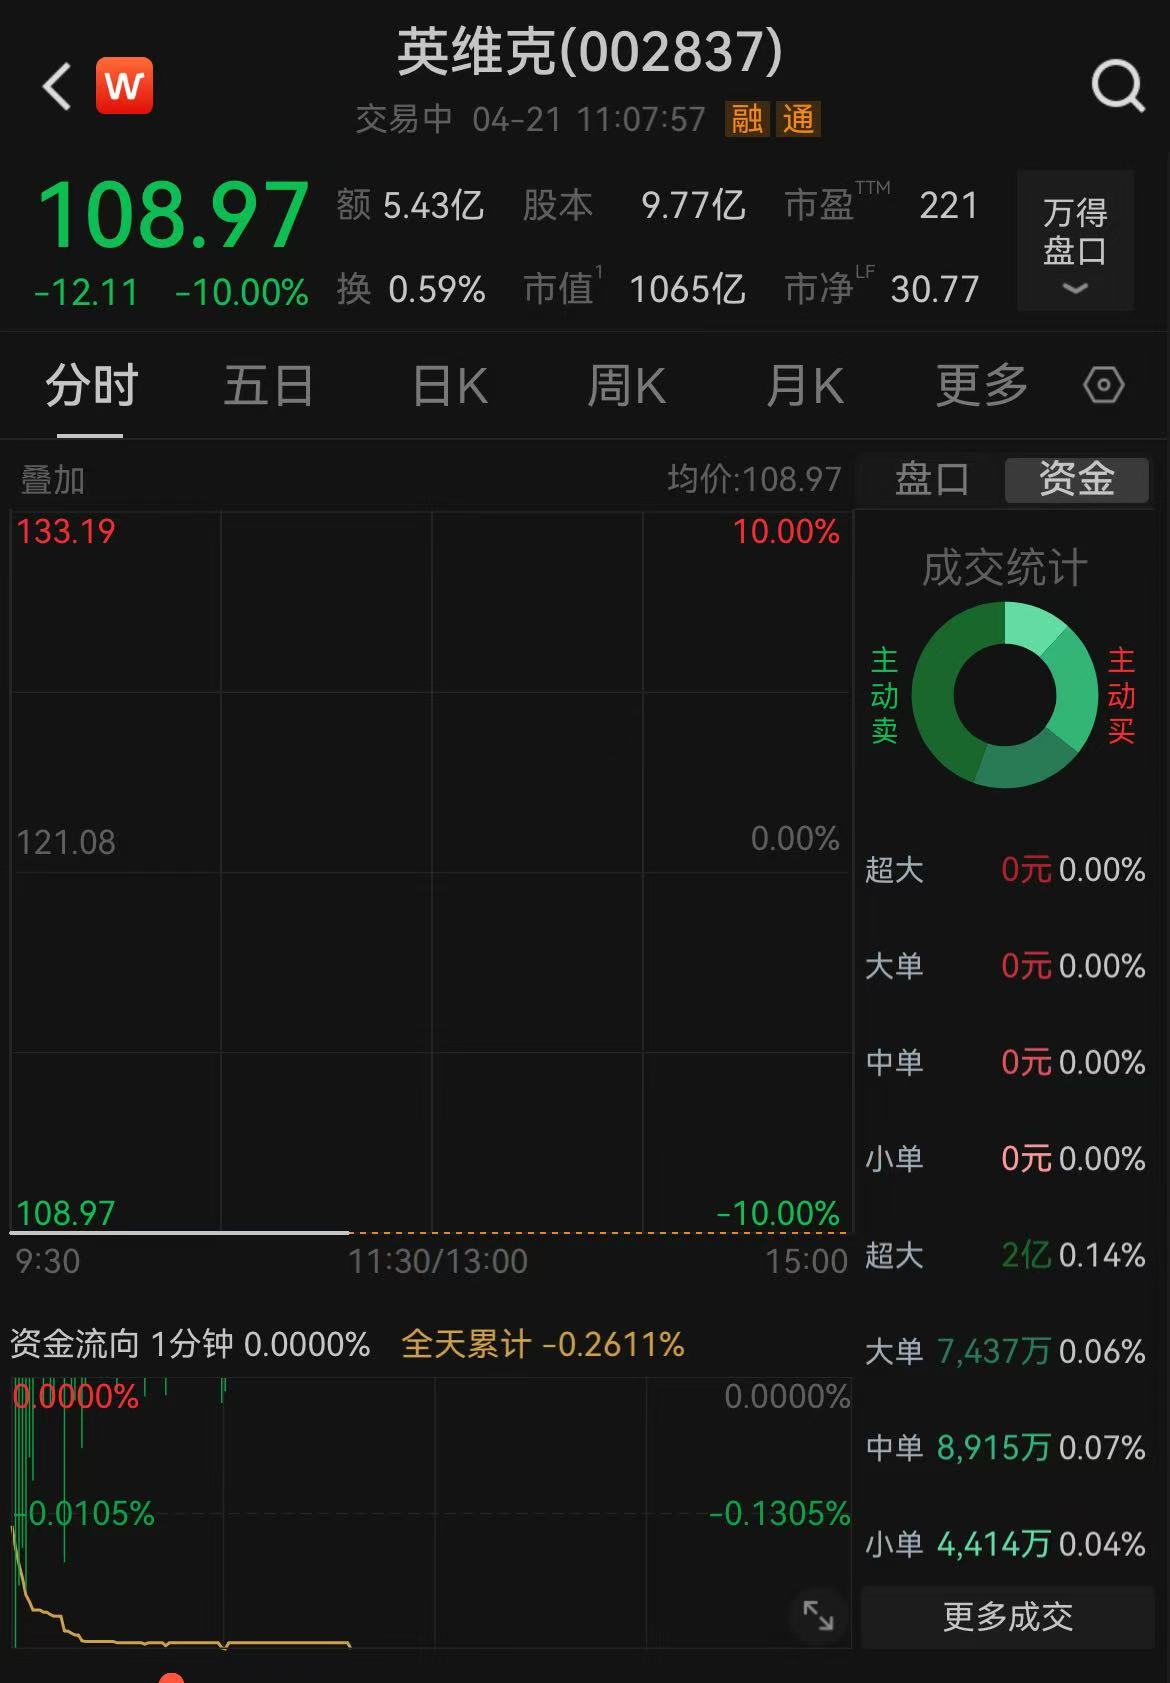1170x1683 pixels.
Task: Switch to the 五日 tab
Action: click(x=268, y=386)
